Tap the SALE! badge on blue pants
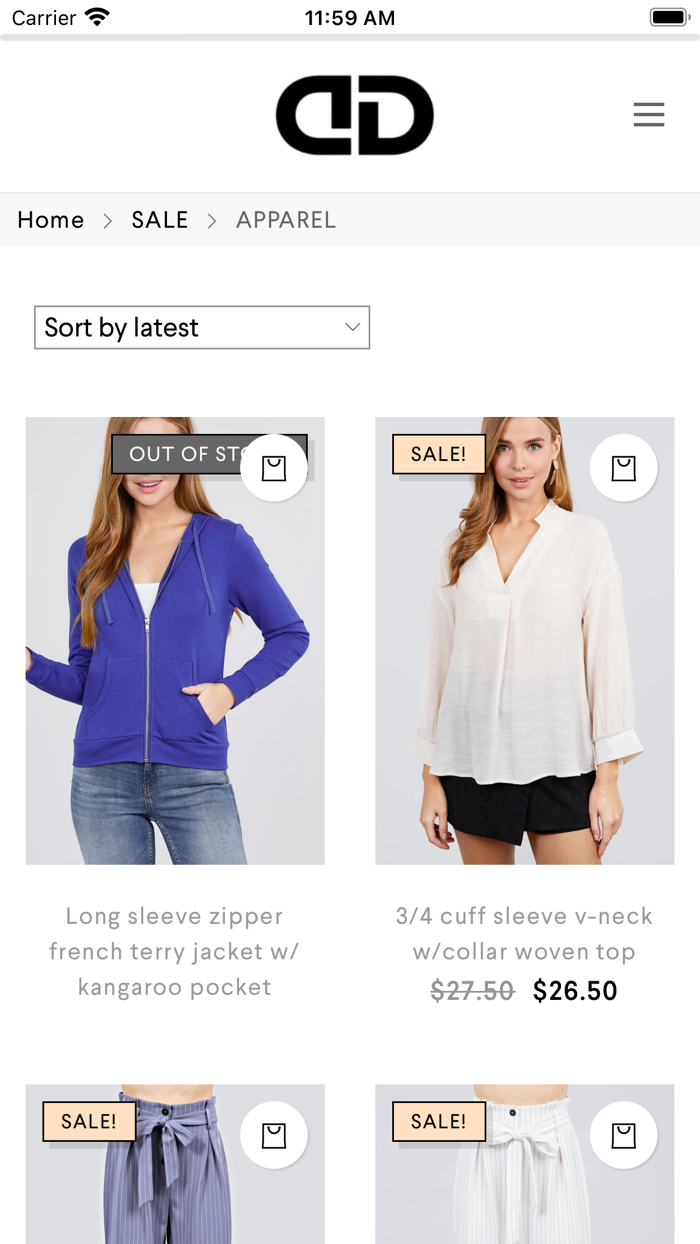700x1244 pixels. [x=89, y=1121]
